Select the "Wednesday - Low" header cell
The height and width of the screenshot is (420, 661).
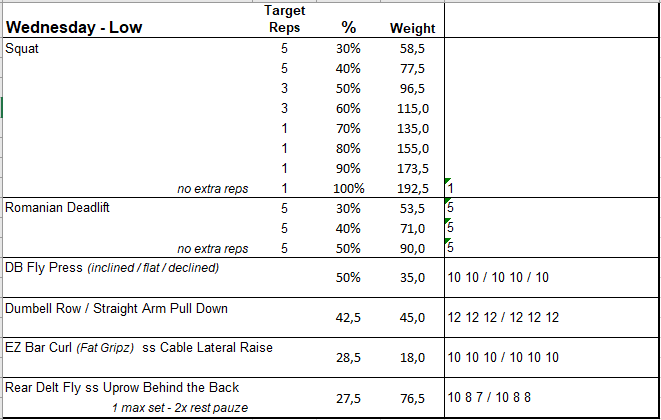[x=74, y=28]
